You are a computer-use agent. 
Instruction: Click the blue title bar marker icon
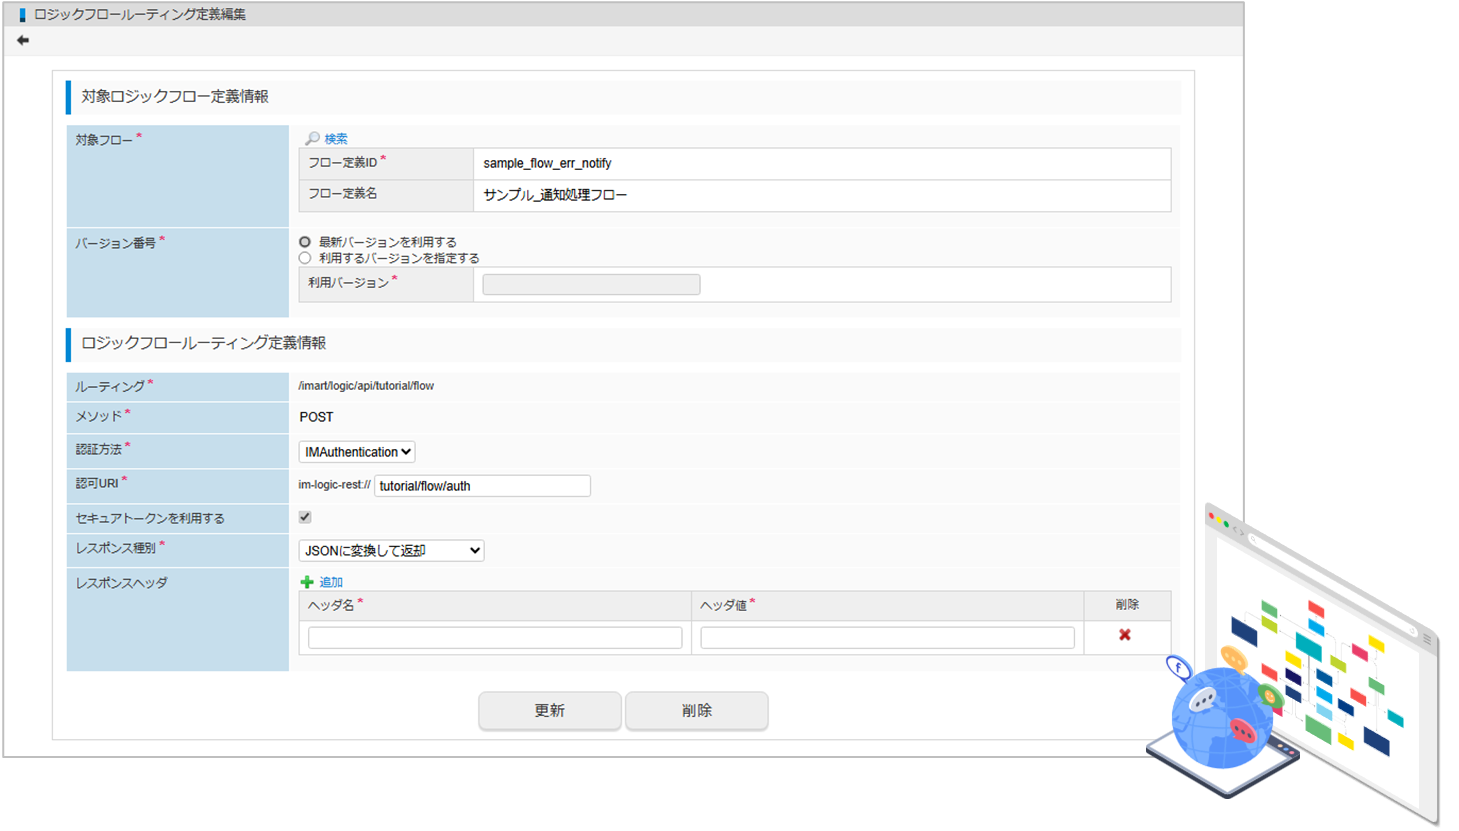tap(22, 15)
